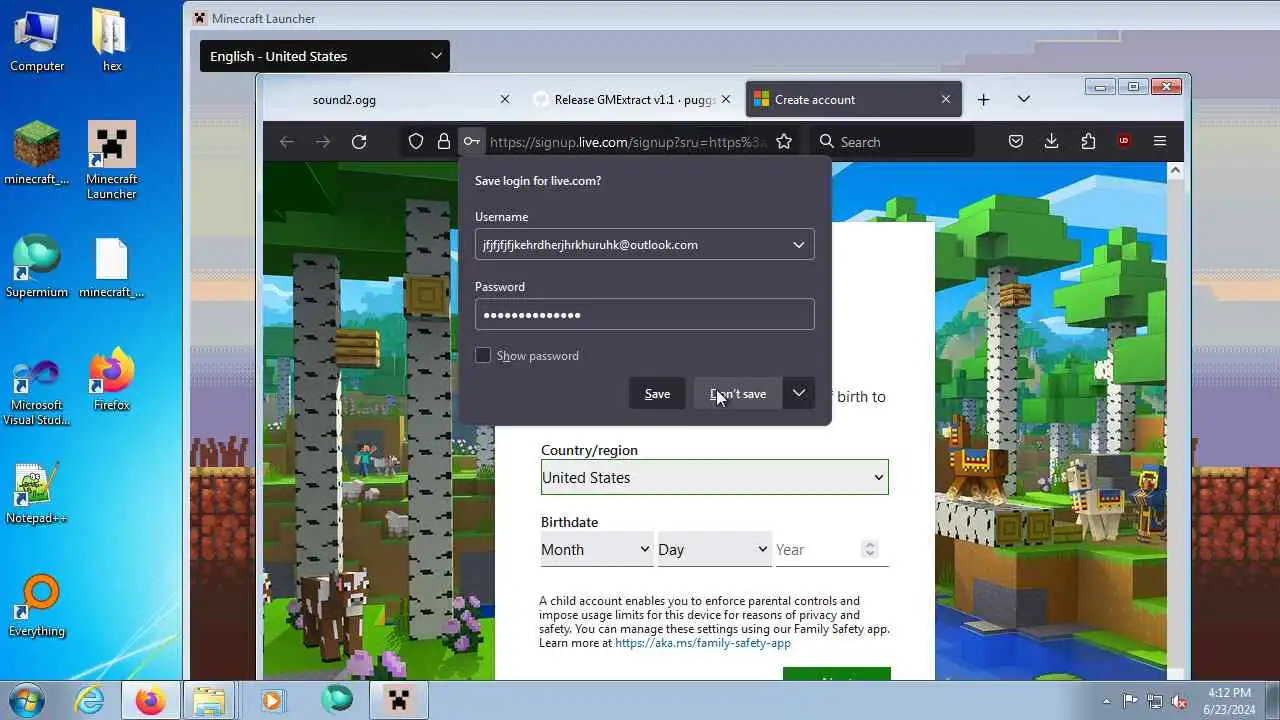Open a new tab with plus button
The image size is (1280, 720).
point(983,99)
